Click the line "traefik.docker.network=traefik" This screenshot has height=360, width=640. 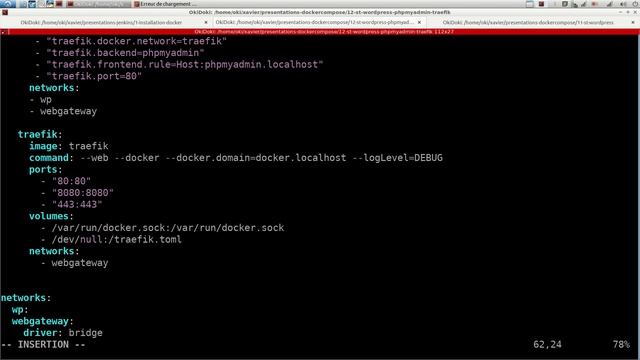[x=136, y=41]
